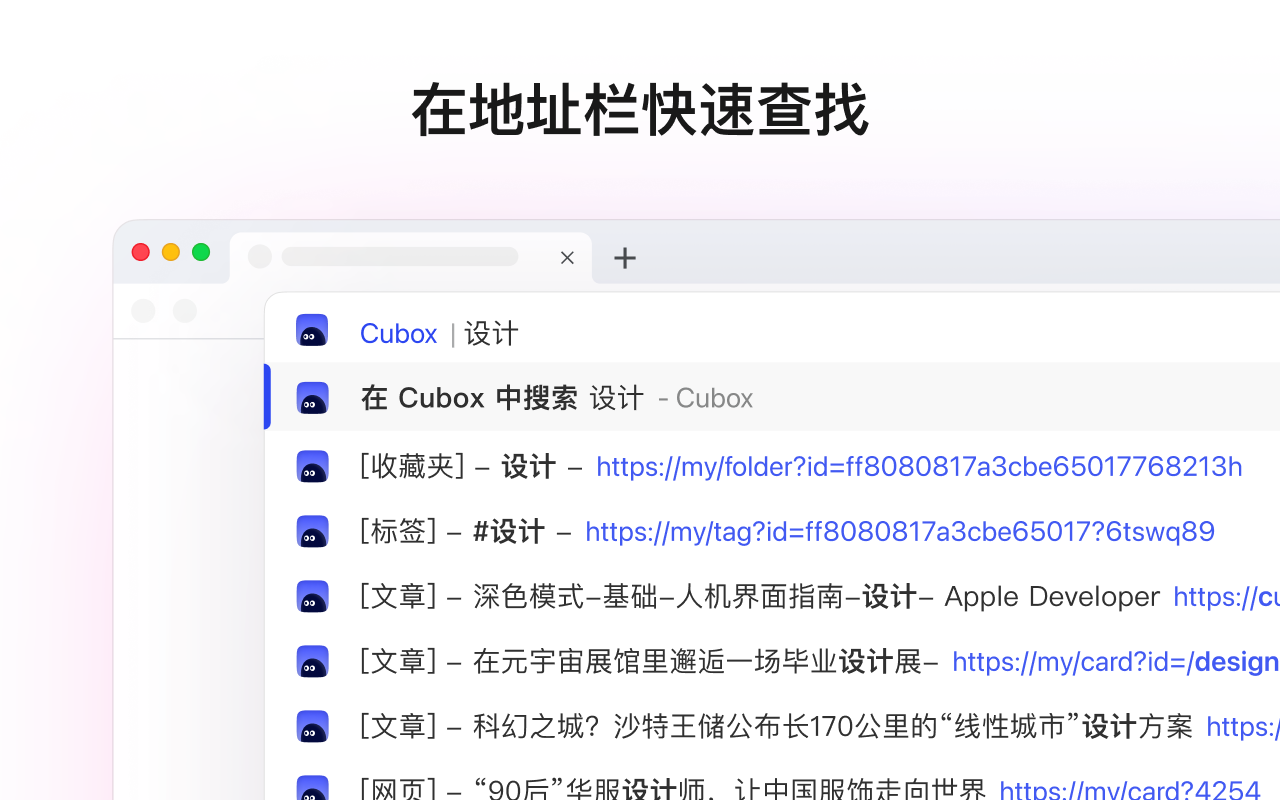Click the Cubox icon next to the 线性城市 article row

tap(313, 726)
